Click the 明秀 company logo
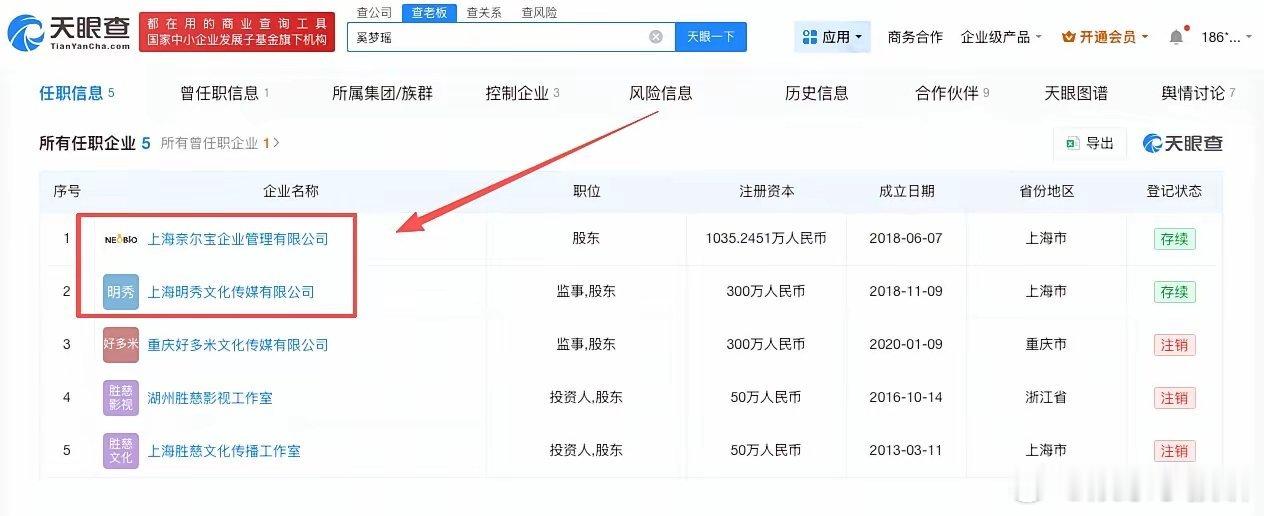Screen dimensions: 1264x516 coord(121,292)
